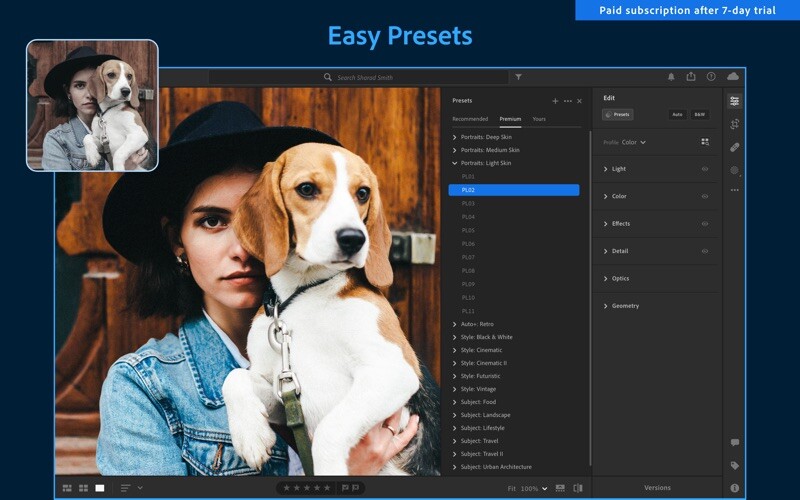Click the Auto adjust button
Viewport: 800px width, 500px height.
677,114
